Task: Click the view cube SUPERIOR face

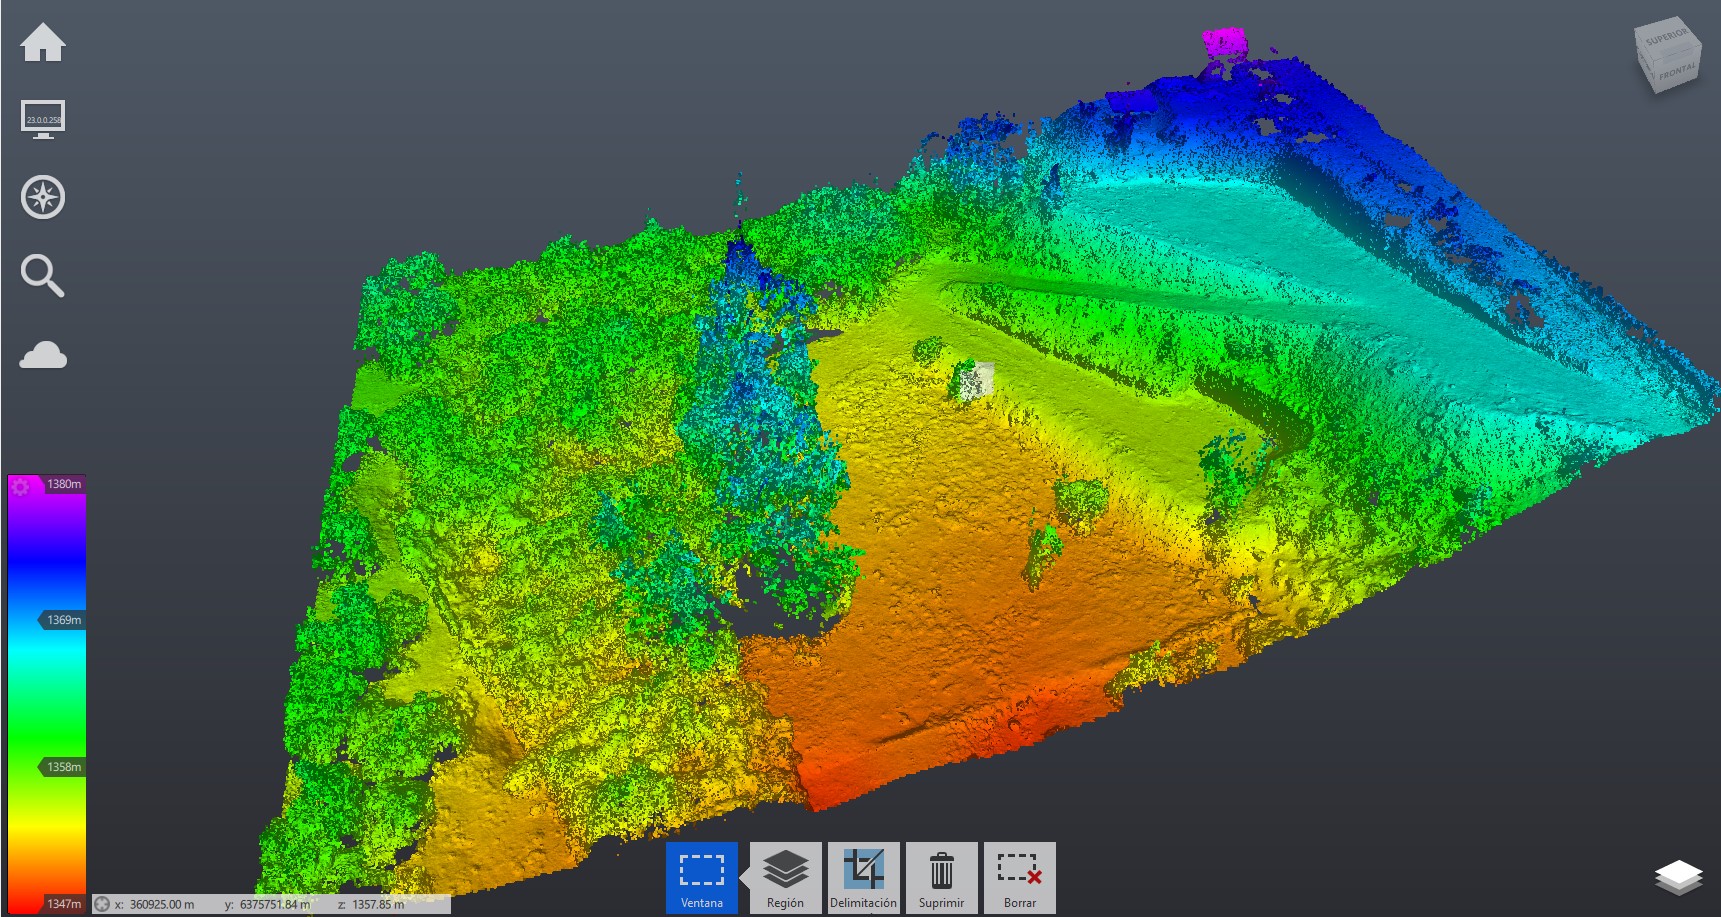Action: [1666, 39]
